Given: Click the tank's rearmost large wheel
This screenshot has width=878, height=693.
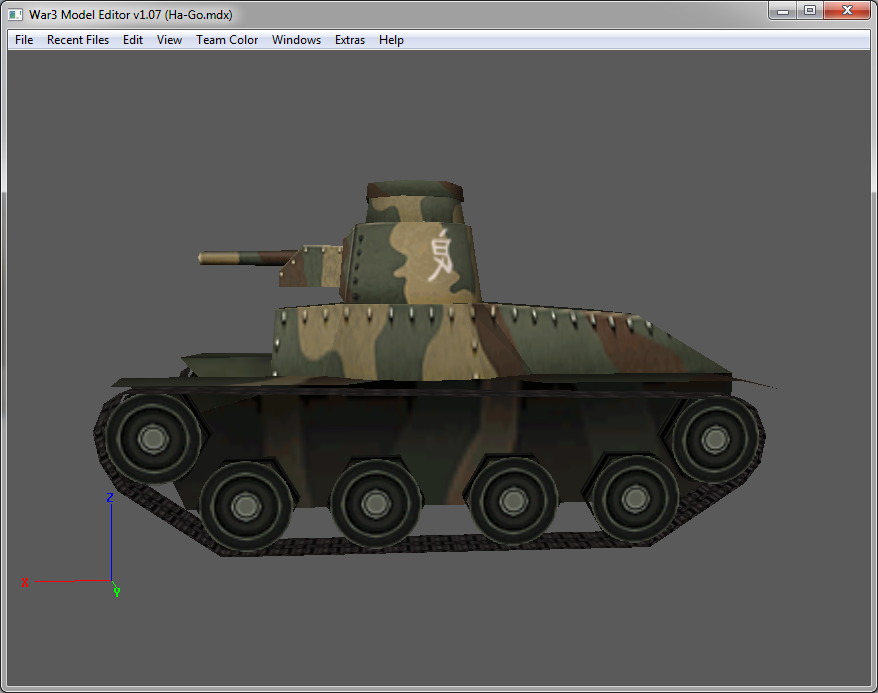Looking at the screenshot, I should point(715,439).
